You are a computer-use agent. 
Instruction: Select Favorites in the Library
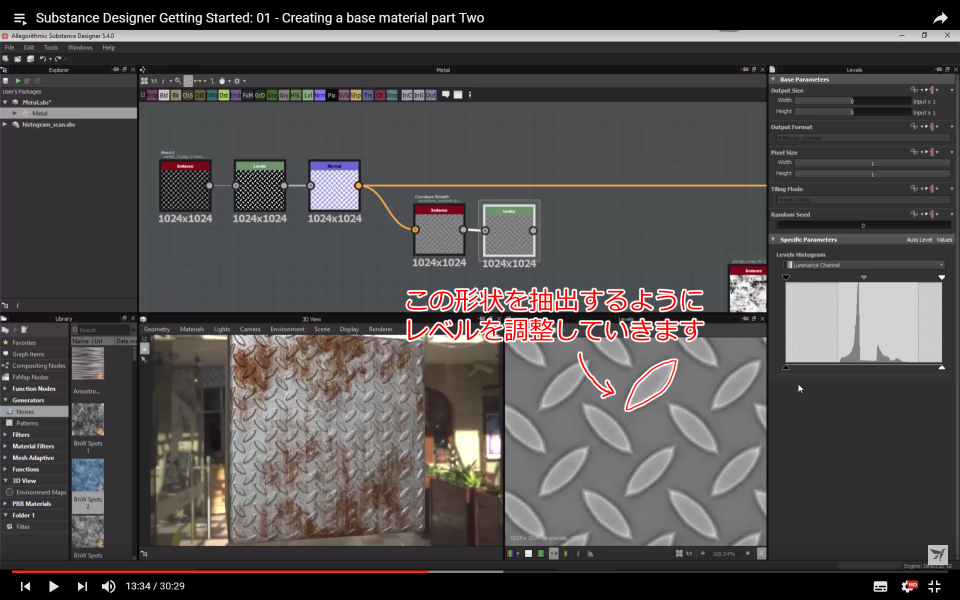click(24, 343)
